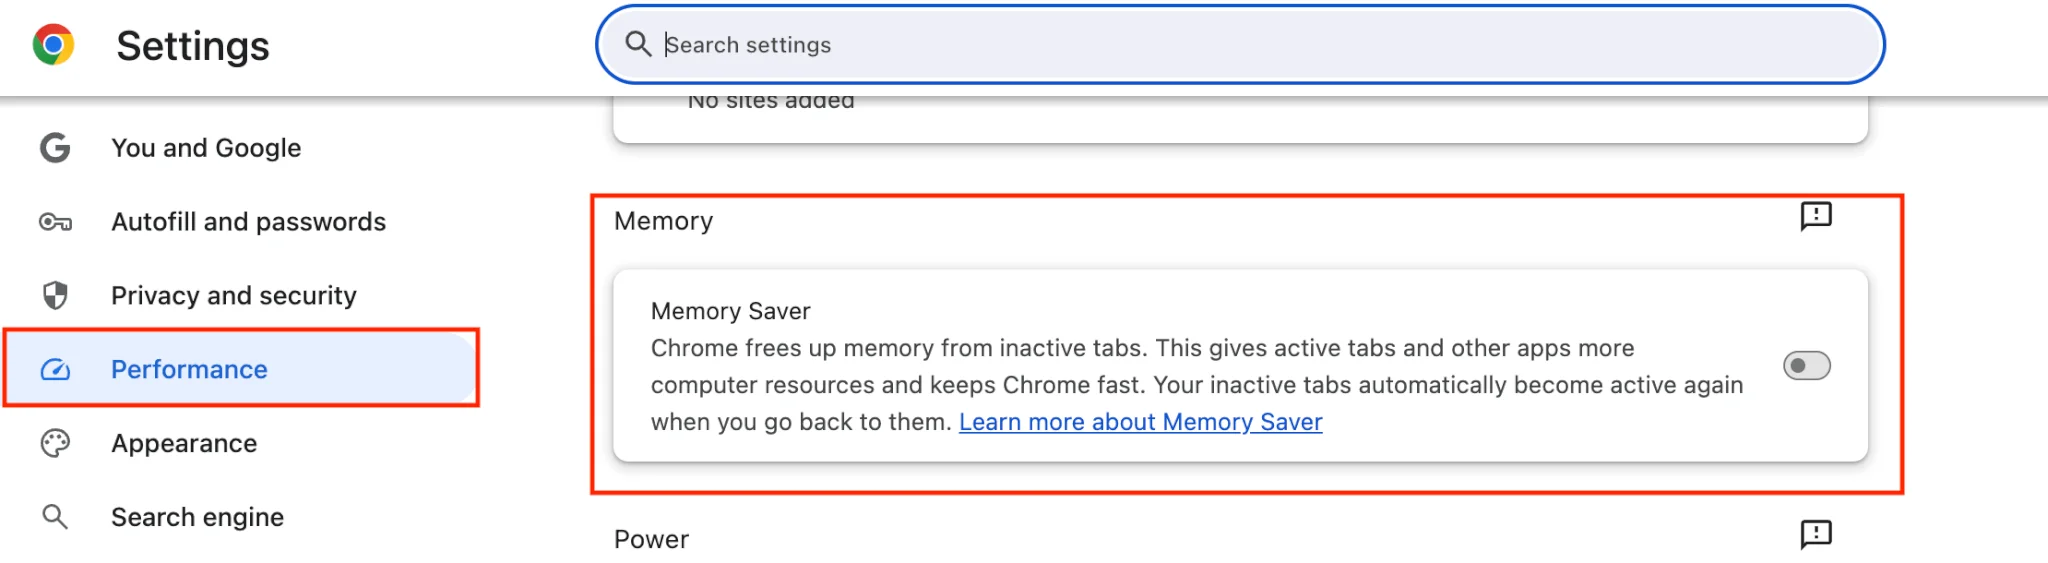Viewport: 2048px width, 563px height.
Task: Open the Learn more about Memory Saver link
Action: coord(1140,422)
